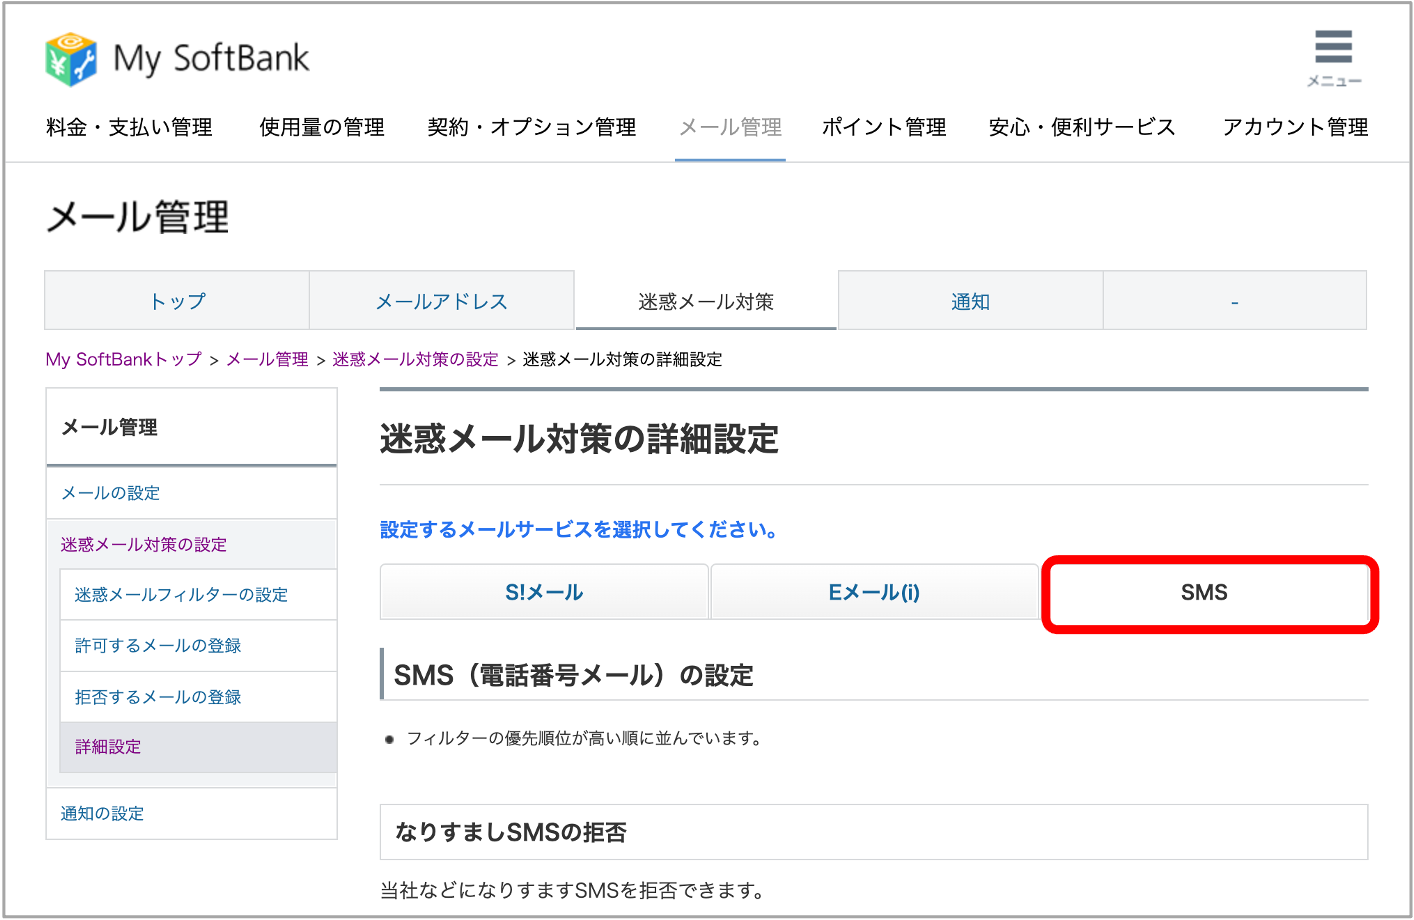Image resolution: width=1414 pixels, height=920 pixels.
Task: Click the 当社などになりすますSMS description text
Action: pyautogui.click(x=572, y=890)
